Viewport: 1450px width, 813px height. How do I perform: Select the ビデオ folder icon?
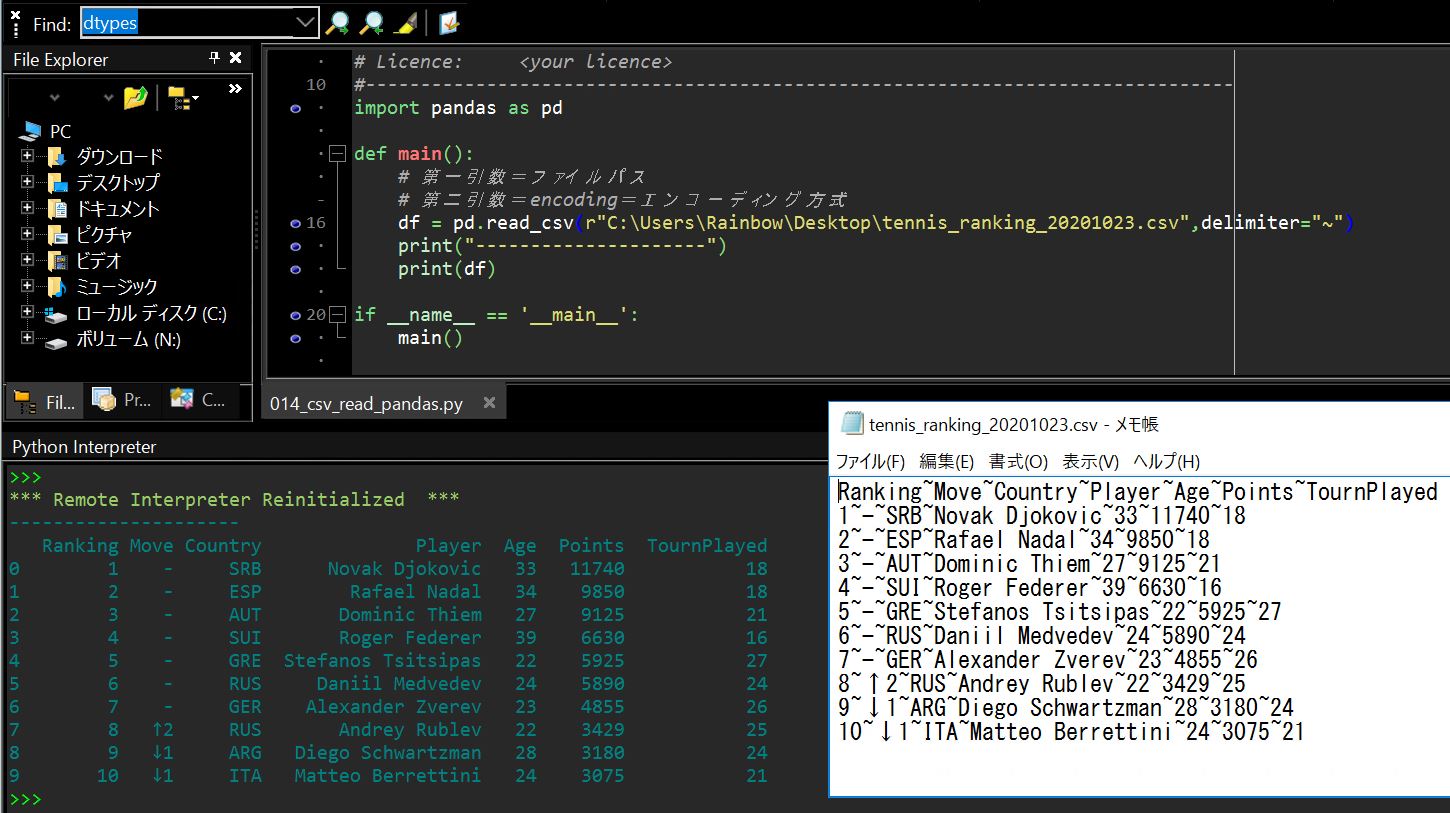click(57, 261)
